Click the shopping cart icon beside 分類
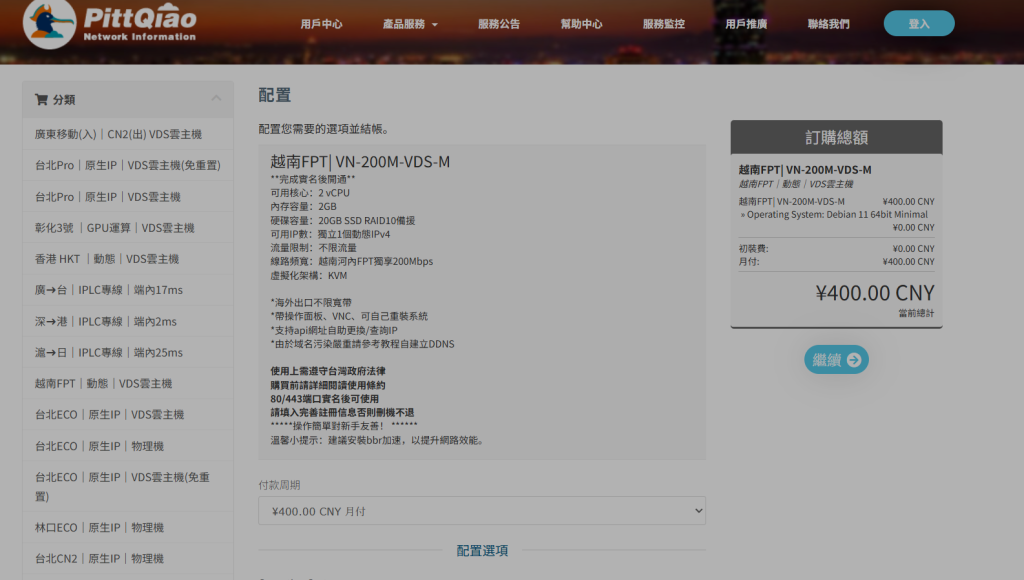The height and width of the screenshot is (580, 1024). pyautogui.click(x=41, y=99)
